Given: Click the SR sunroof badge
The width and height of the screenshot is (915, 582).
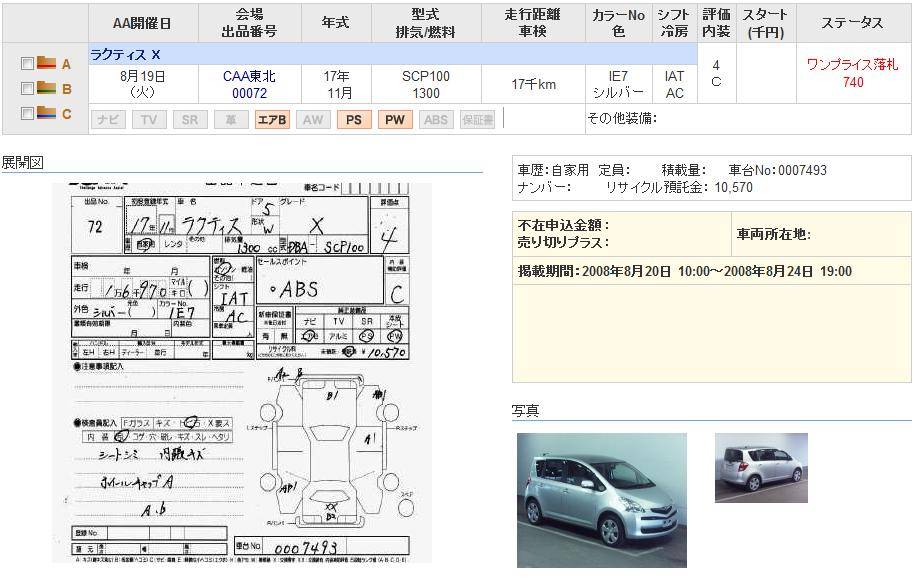Looking at the screenshot, I should tap(190, 120).
